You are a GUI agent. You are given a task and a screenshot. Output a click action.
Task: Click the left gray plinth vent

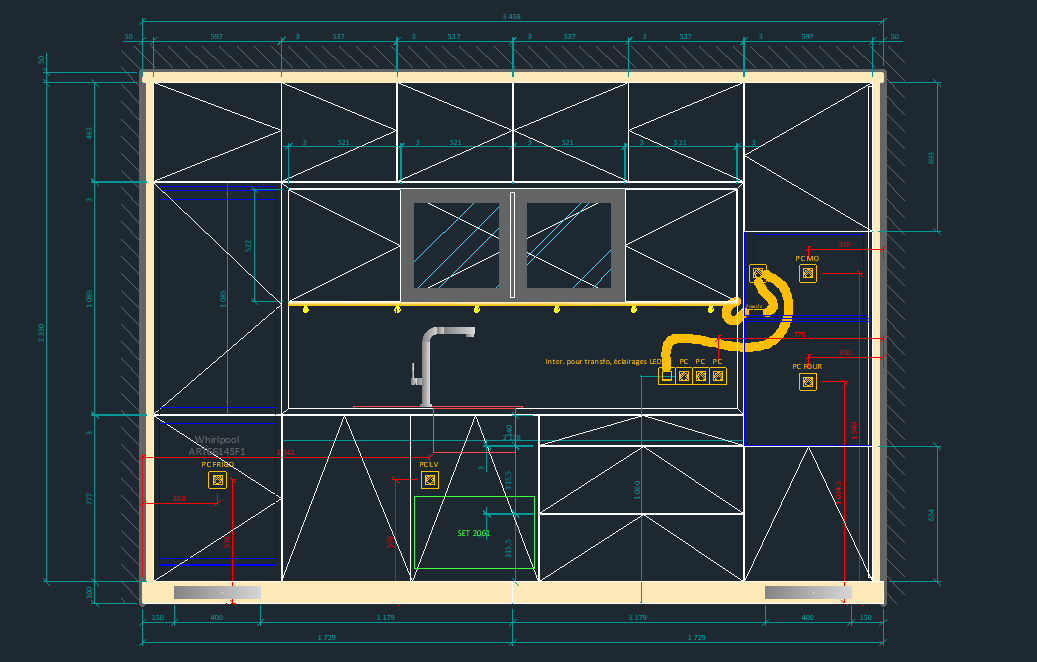217,593
